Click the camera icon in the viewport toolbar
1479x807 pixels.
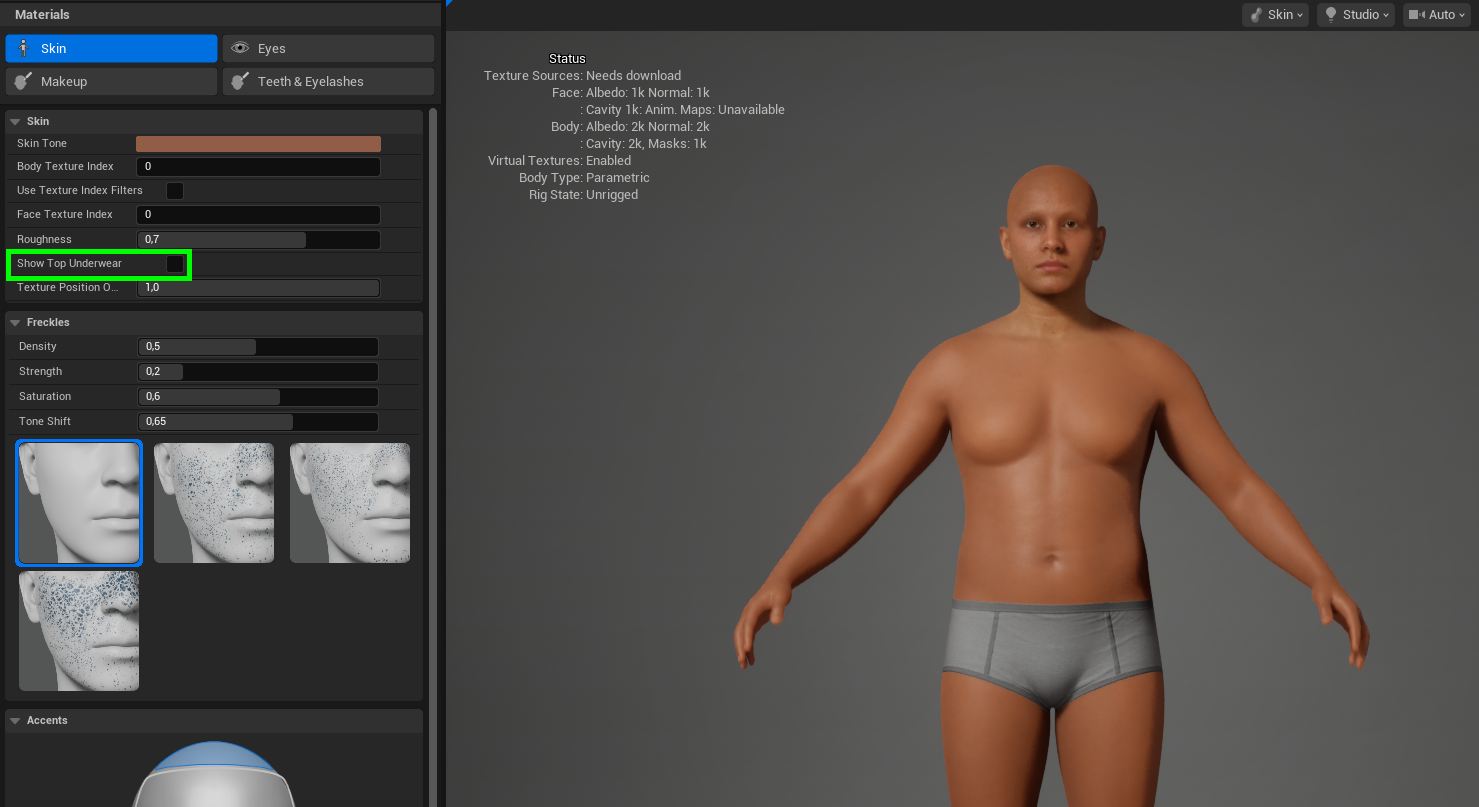click(1416, 15)
